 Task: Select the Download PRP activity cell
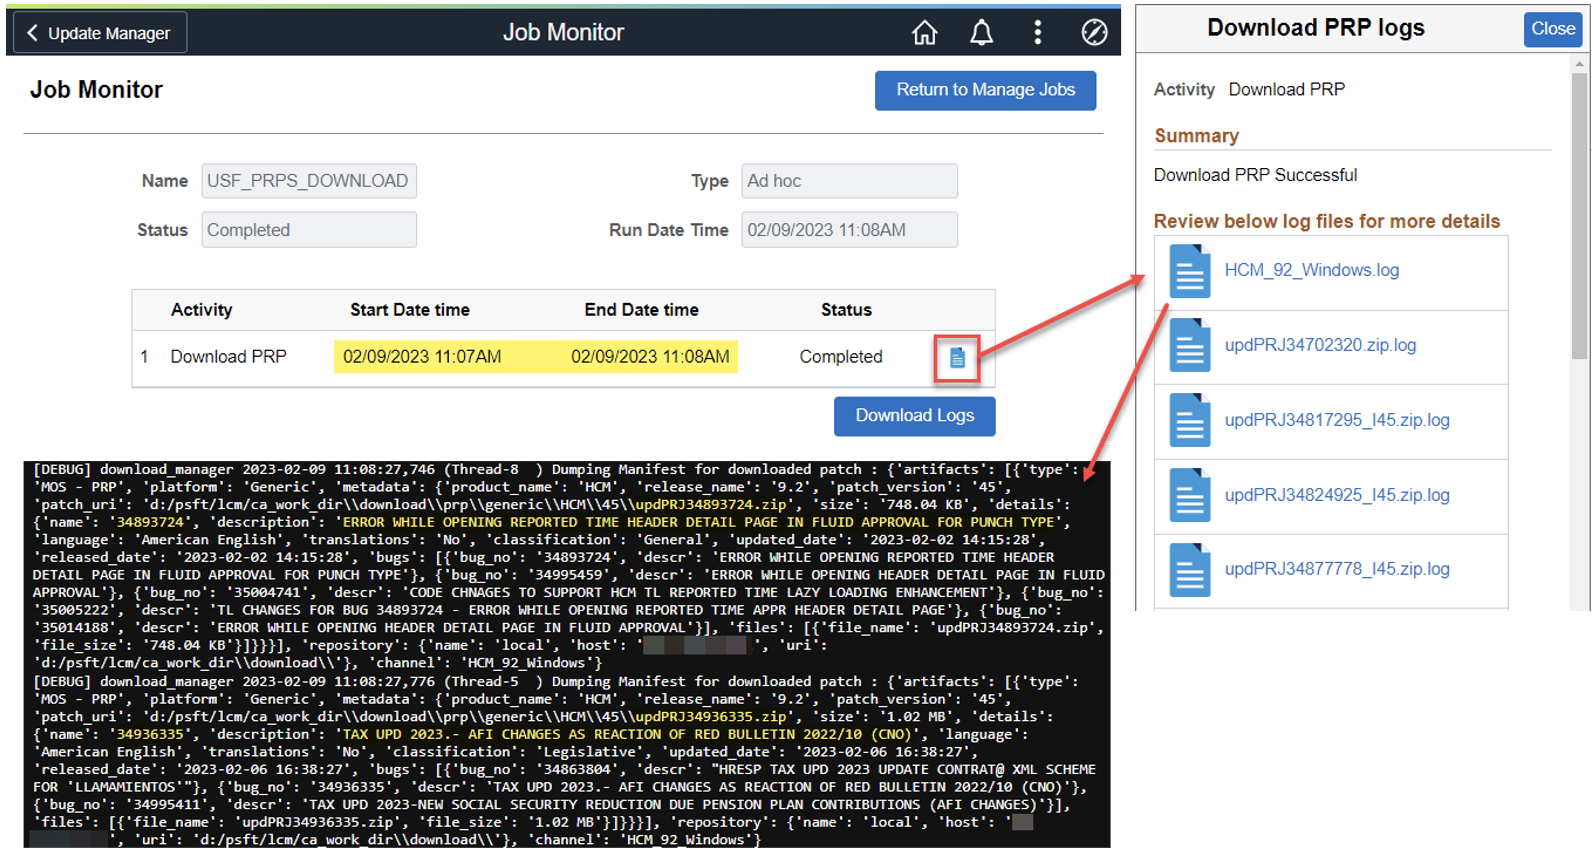[228, 357]
